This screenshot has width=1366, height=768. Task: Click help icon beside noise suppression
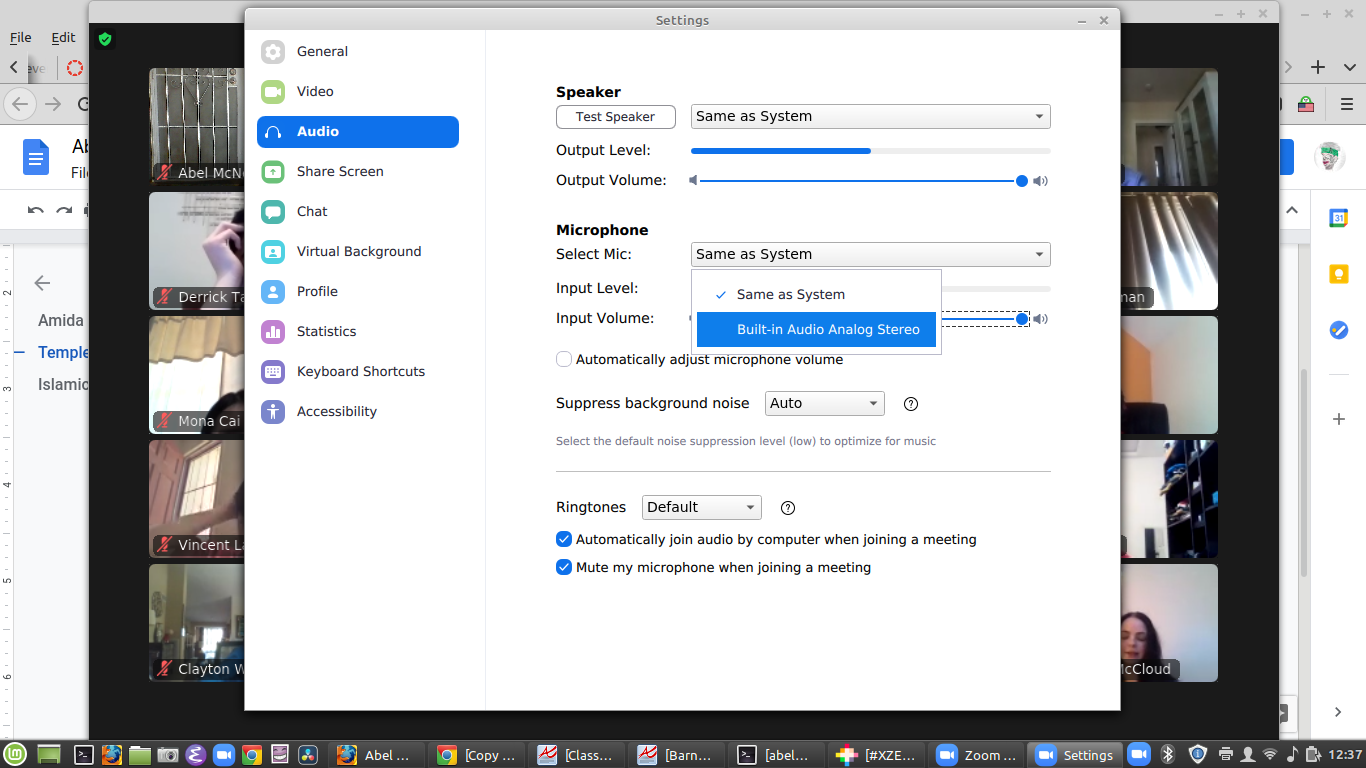click(911, 404)
